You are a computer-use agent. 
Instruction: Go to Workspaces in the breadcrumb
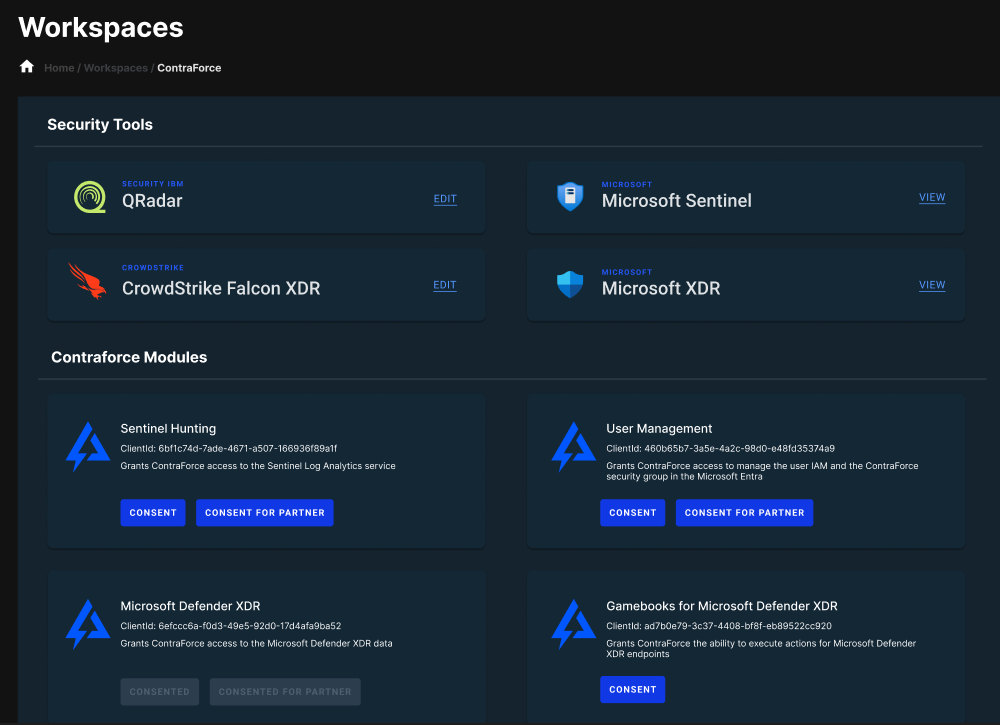(x=115, y=68)
